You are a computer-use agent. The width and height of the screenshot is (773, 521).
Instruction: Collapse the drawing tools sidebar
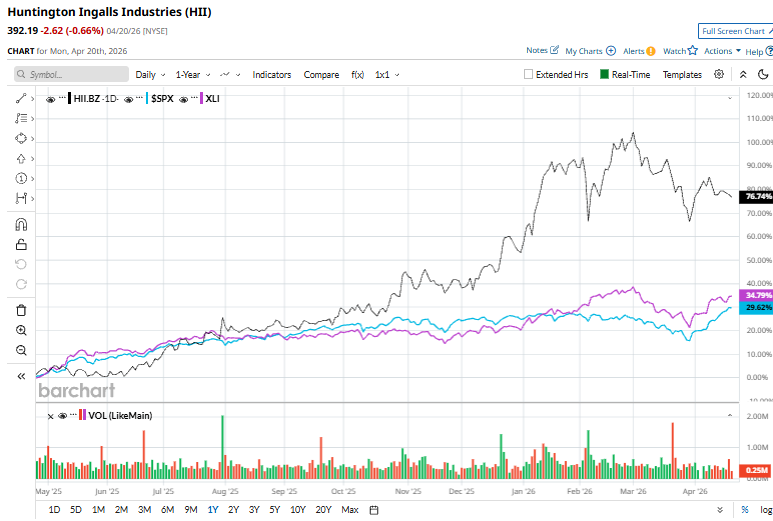pos(21,377)
